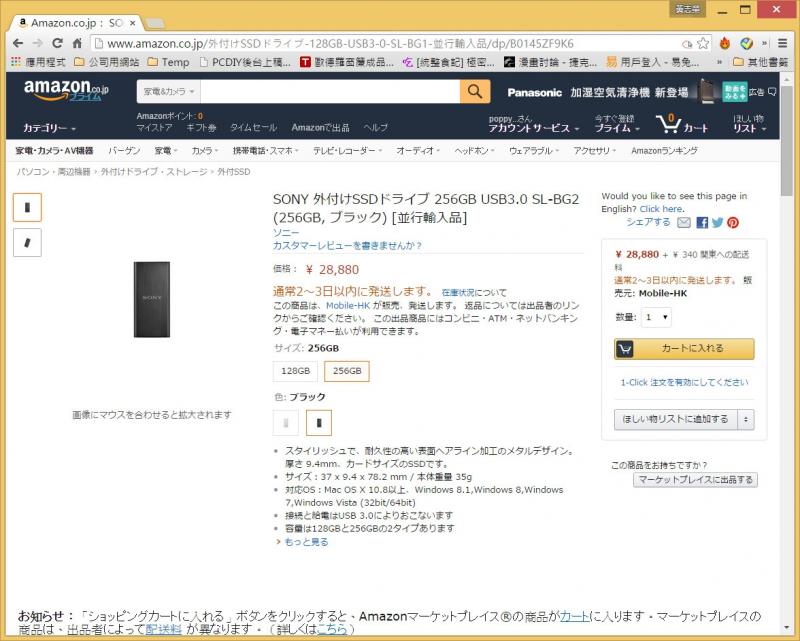The width and height of the screenshot is (800, 641).
Task: Open the quantity dropdown
Action: coord(657,317)
